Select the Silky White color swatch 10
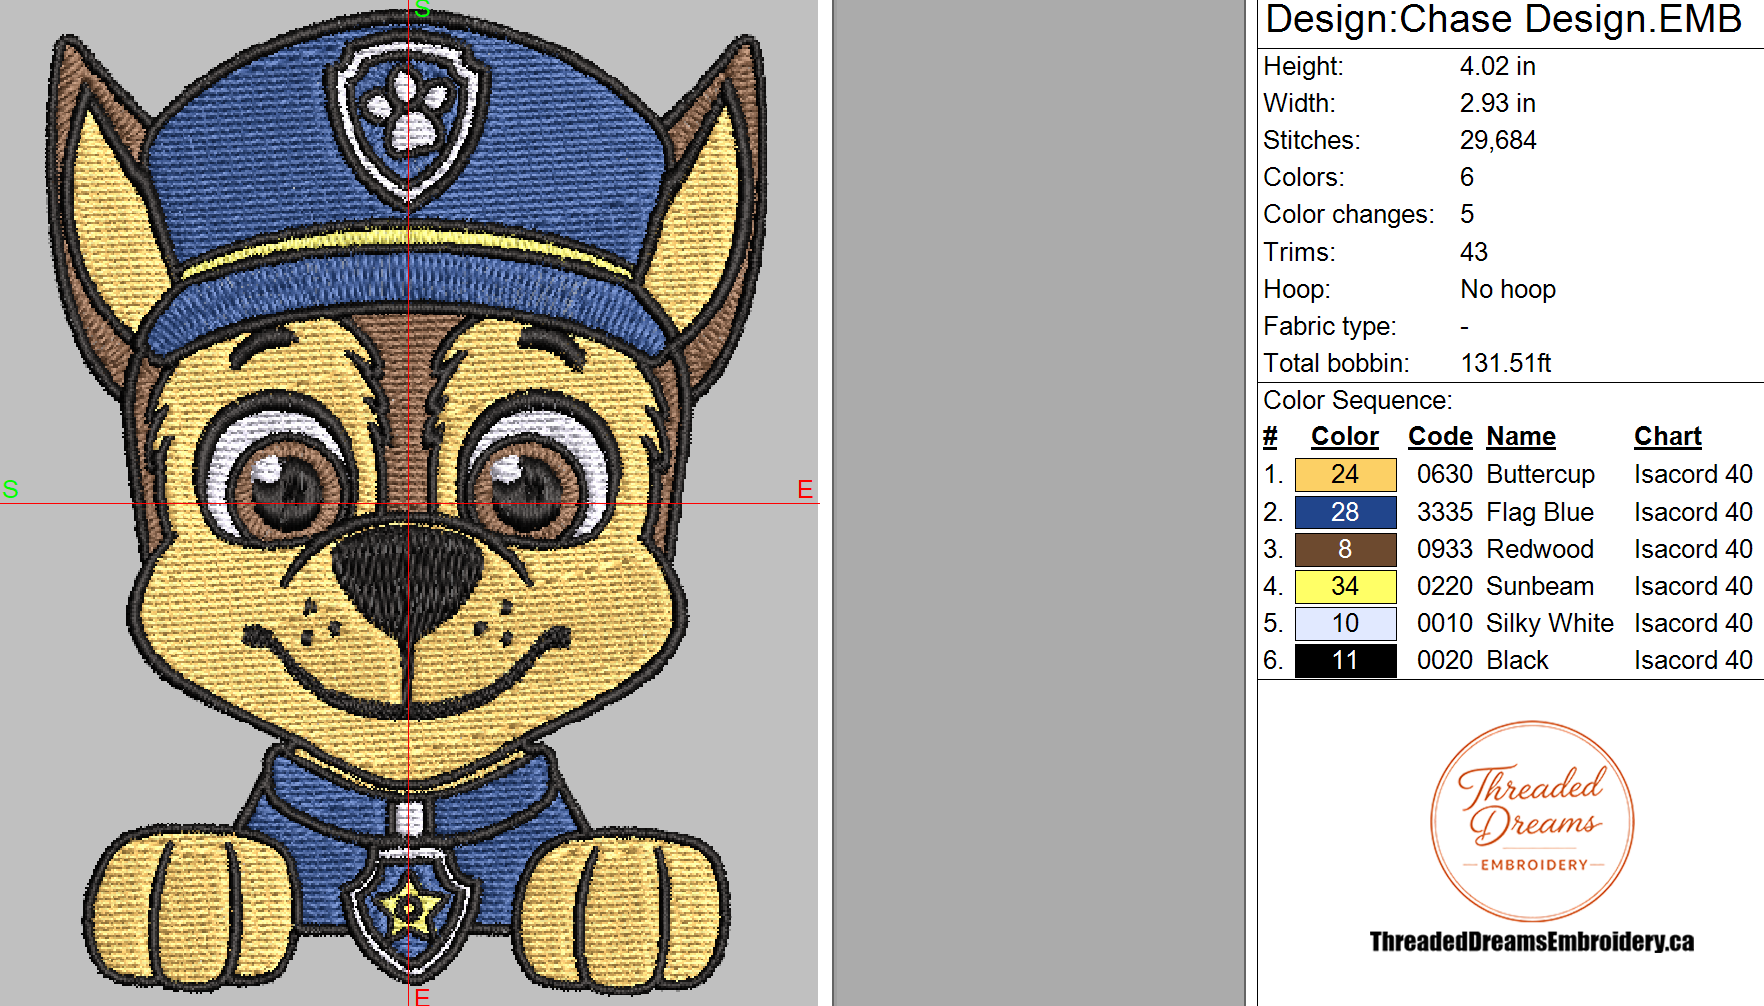This screenshot has width=1764, height=1006. point(1345,623)
